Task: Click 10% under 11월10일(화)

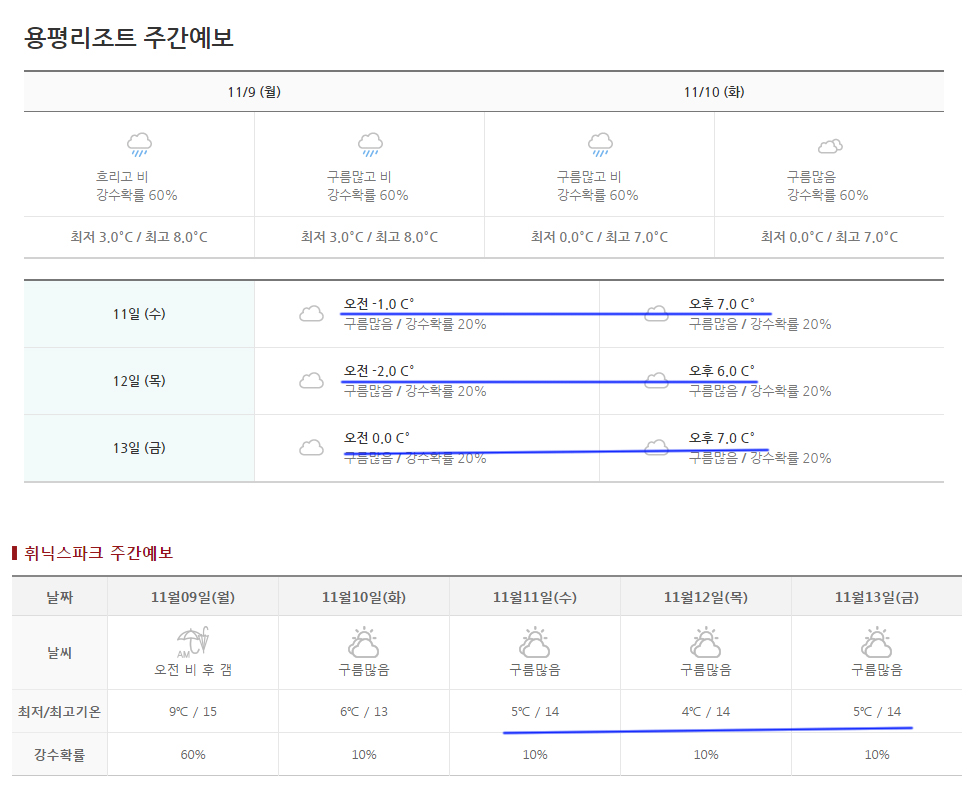Action: tap(364, 754)
